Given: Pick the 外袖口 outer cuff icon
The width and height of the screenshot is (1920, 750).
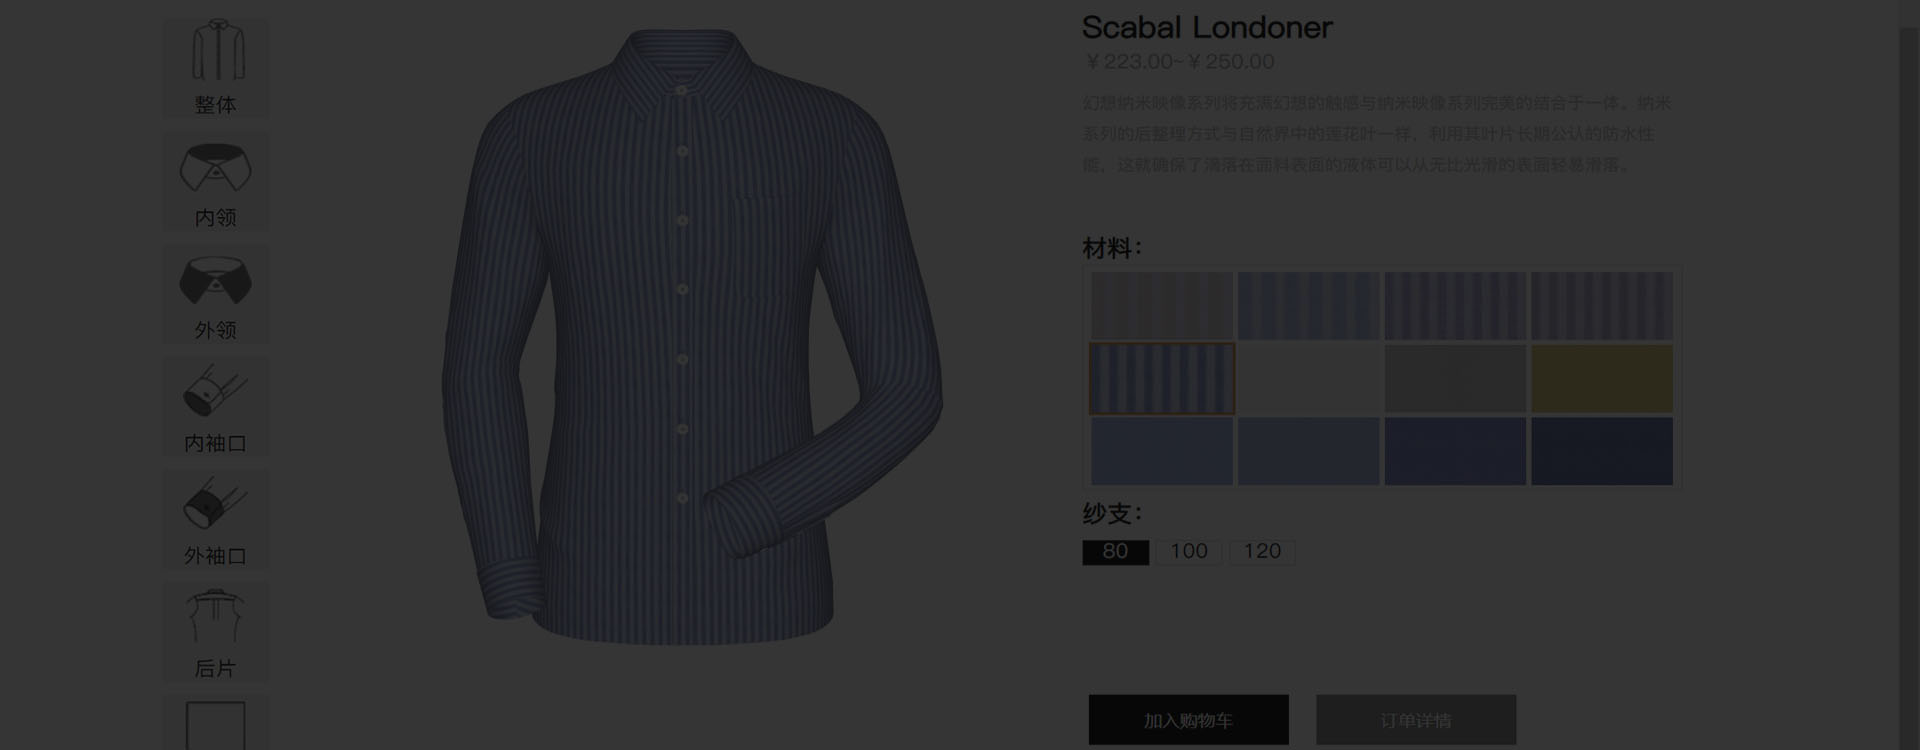Looking at the screenshot, I should (x=216, y=520).
